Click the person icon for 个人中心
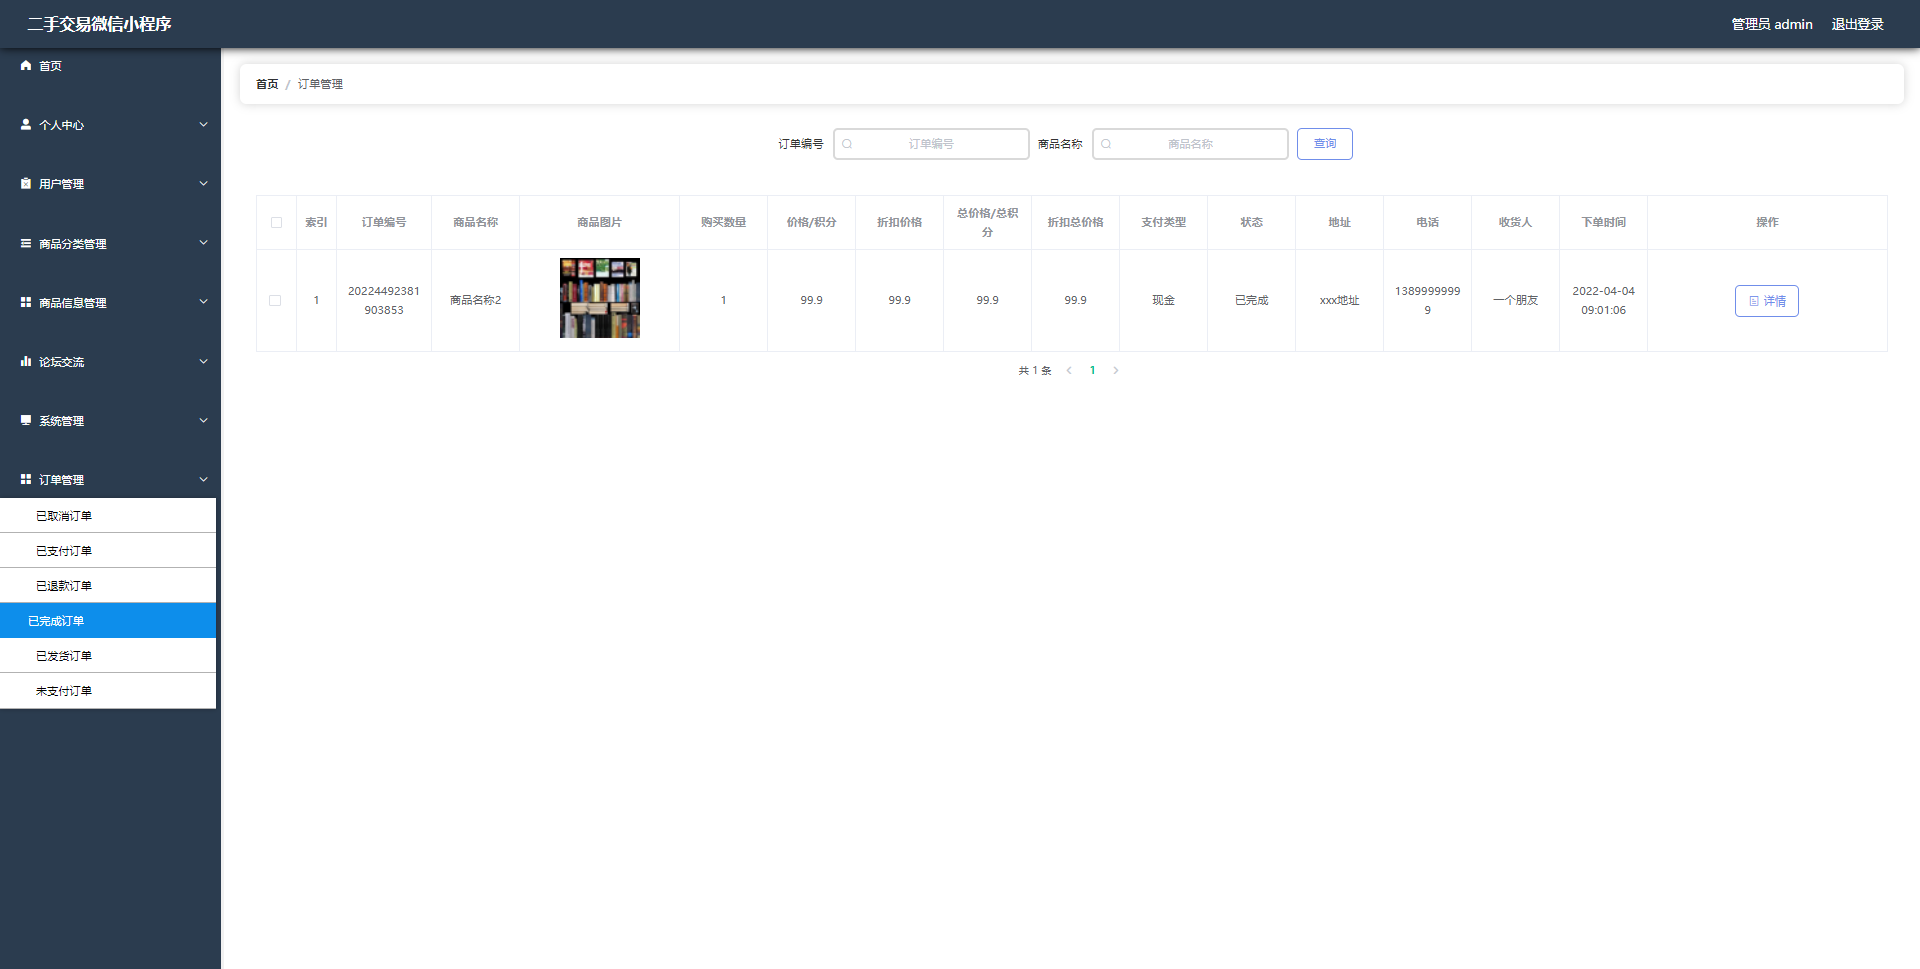1920x969 pixels. (26, 124)
